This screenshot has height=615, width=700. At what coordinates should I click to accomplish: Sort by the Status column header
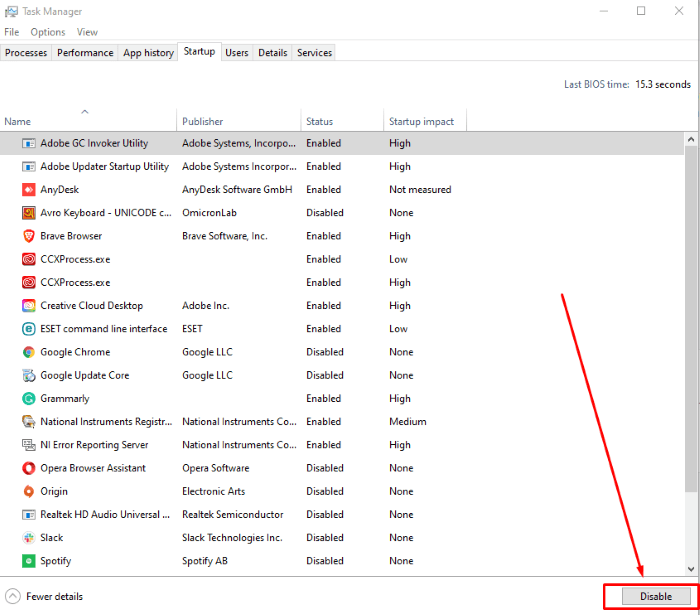(x=342, y=120)
